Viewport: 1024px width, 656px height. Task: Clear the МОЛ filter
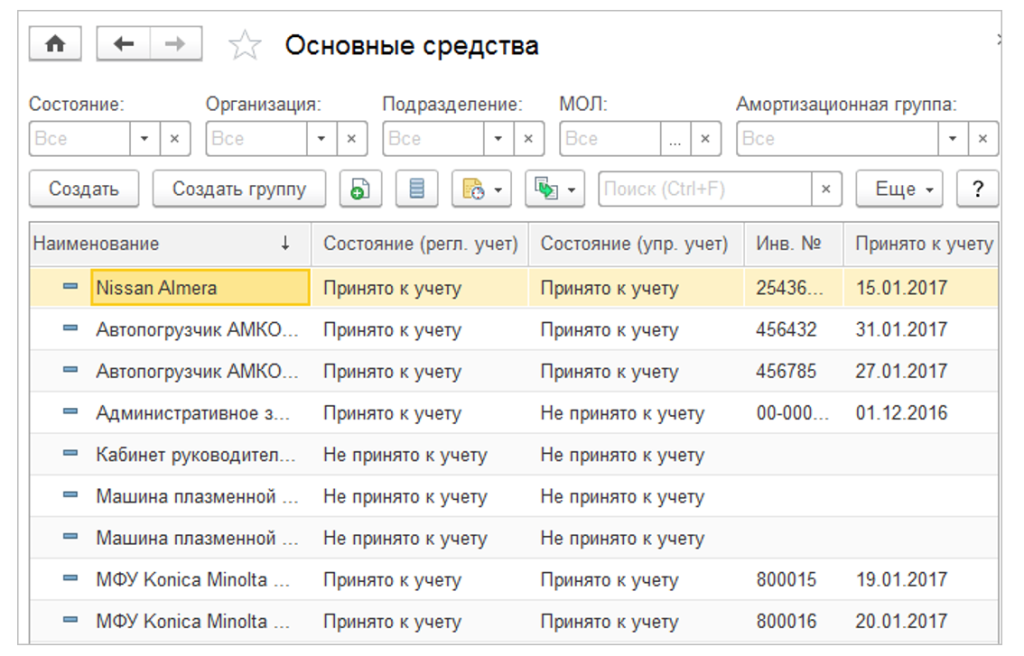[x=705, y=139]
